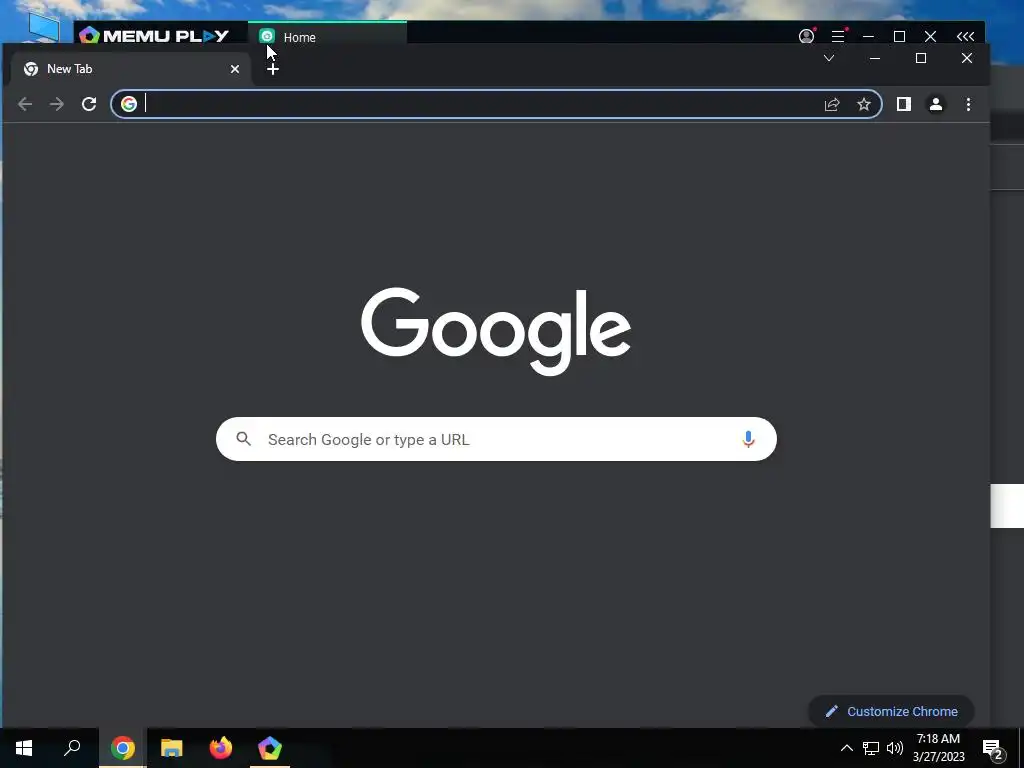Launch Firefox from the taskbar
The image size is (1024, 768).
pyautogui.click(x=221, y=748)
